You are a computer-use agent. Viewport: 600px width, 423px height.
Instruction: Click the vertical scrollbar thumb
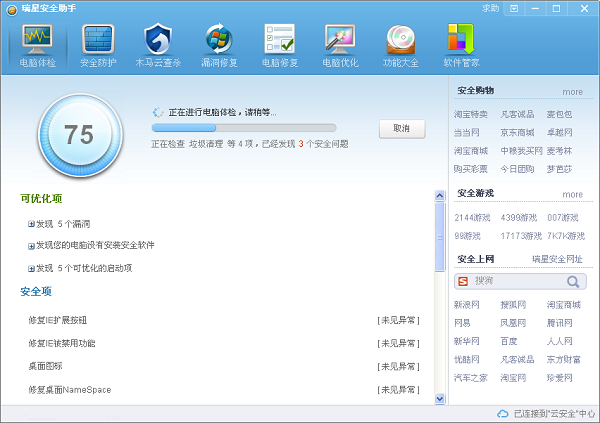point(440,237)
